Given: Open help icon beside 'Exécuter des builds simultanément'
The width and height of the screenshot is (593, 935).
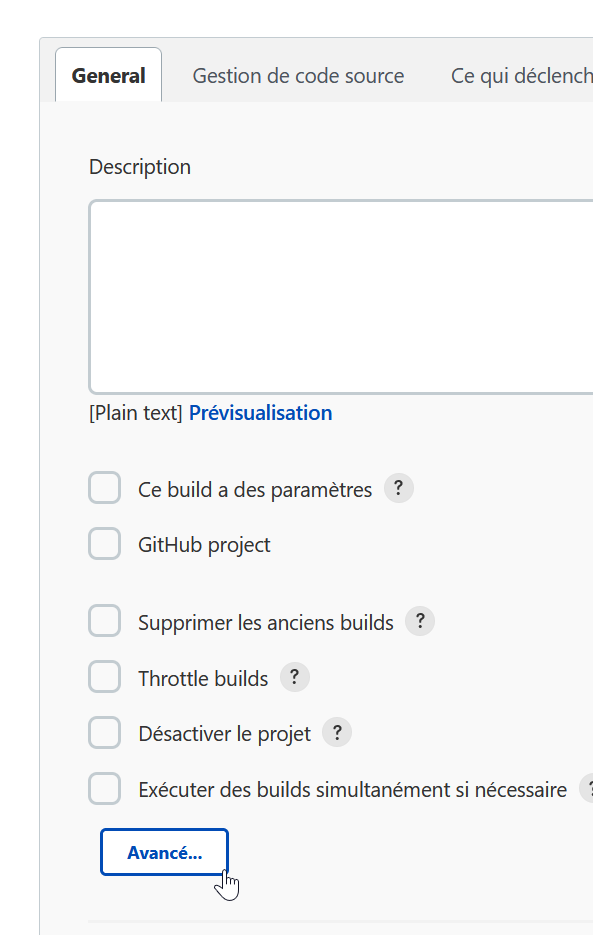Looking at the screenshot, I should point(587,788).
